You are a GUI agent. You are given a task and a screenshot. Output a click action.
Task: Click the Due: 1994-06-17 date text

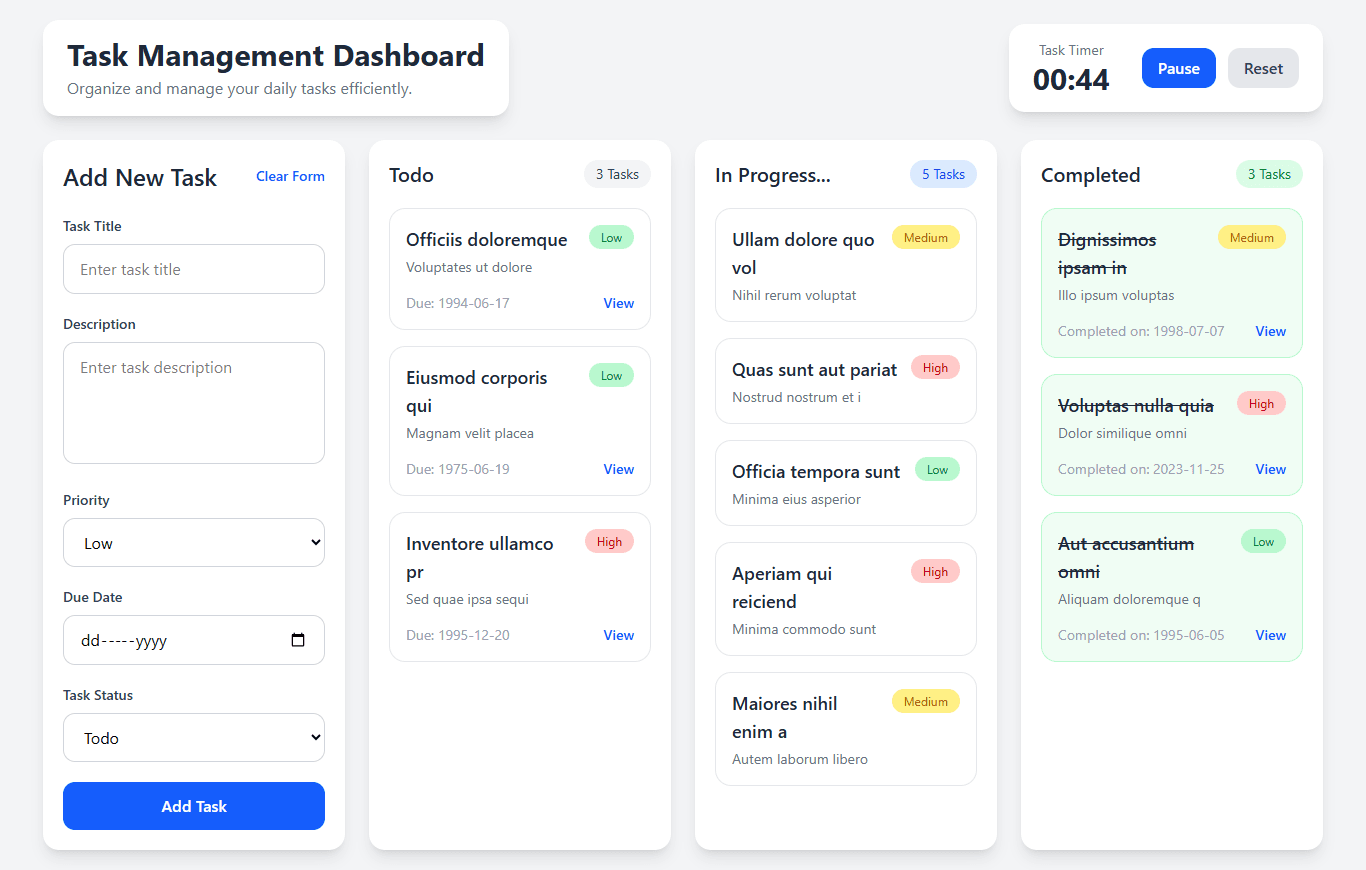click(458, 303)
